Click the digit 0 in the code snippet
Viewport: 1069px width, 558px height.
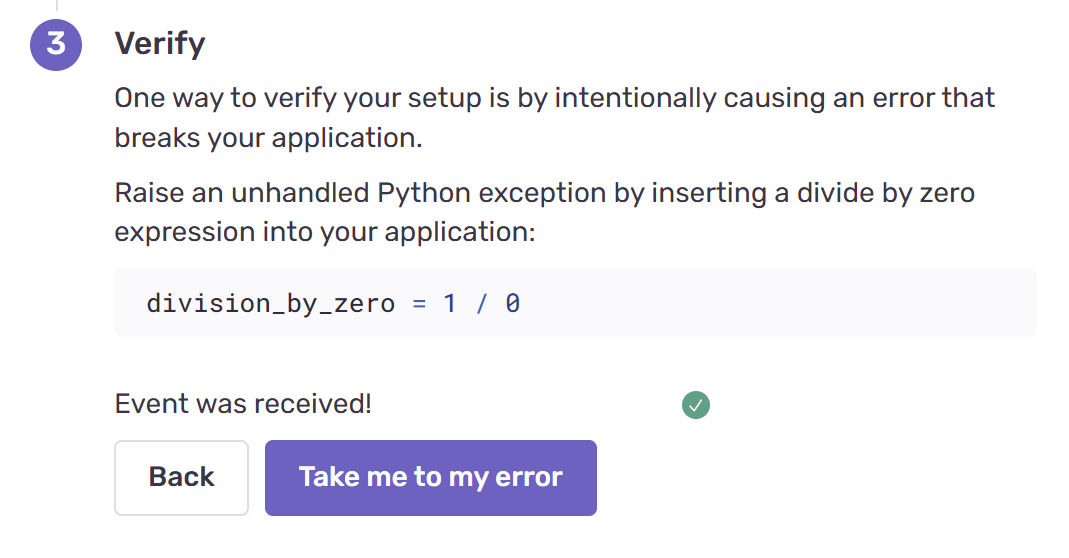coord(513,303)
